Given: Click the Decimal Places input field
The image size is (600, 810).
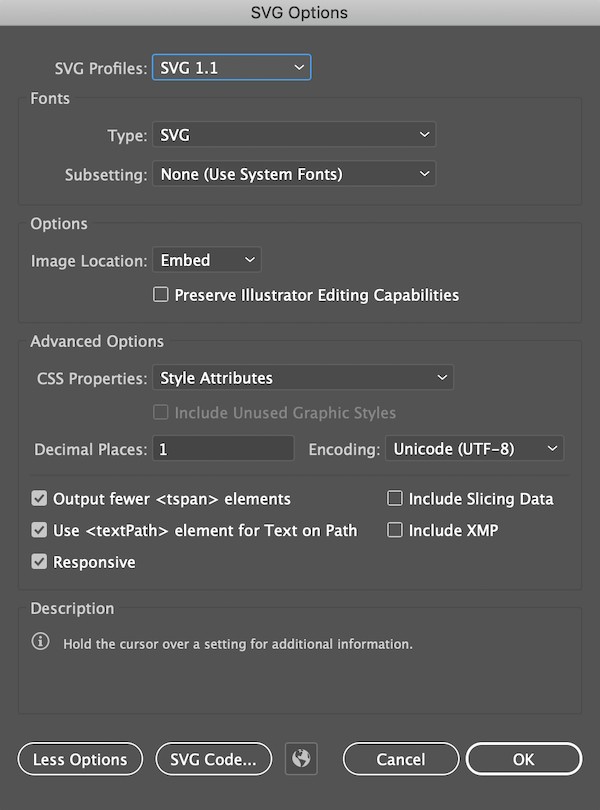Looking at the screenshot, I should coord(223,449).
